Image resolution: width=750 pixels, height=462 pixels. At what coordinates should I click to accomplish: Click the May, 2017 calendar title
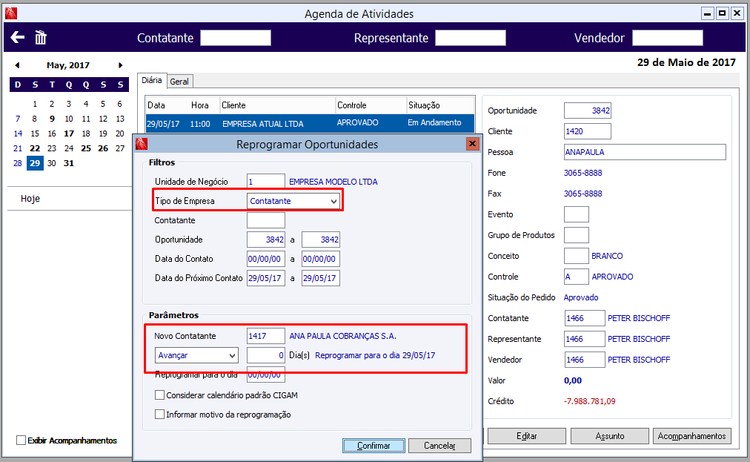tap(68, 65)
